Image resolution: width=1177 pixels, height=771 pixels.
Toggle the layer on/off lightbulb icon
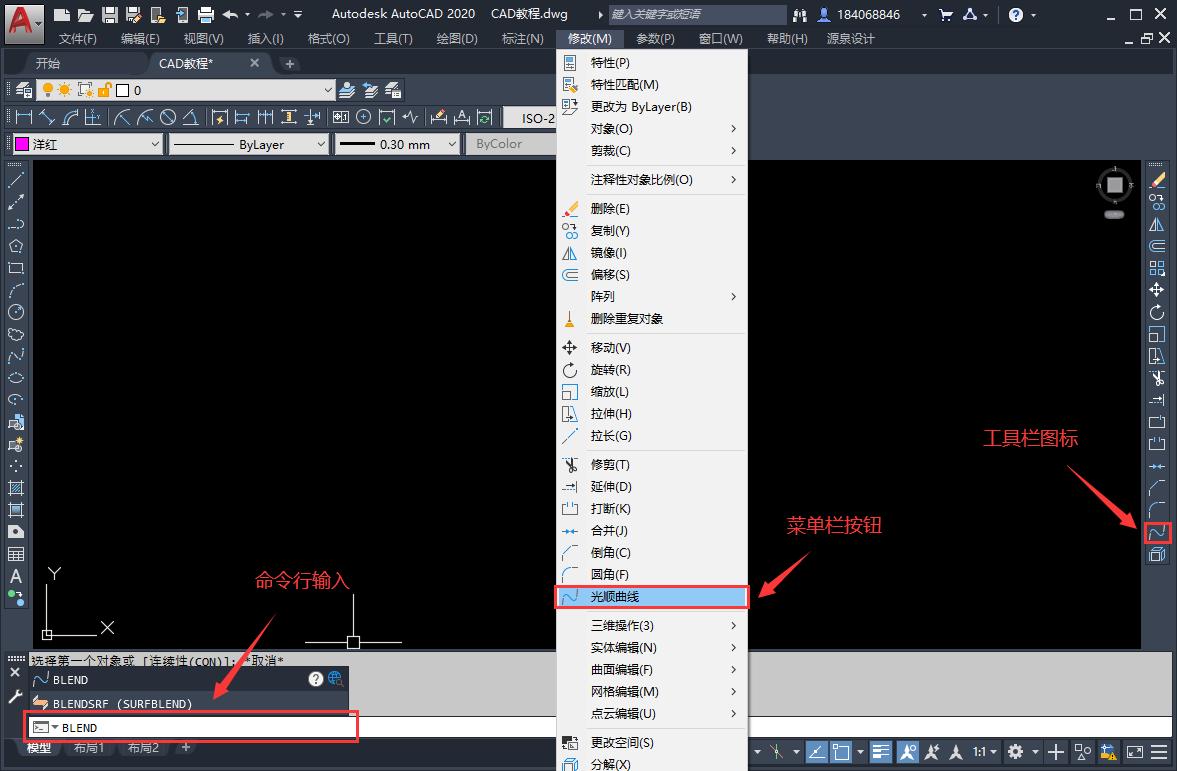point(48,91)
